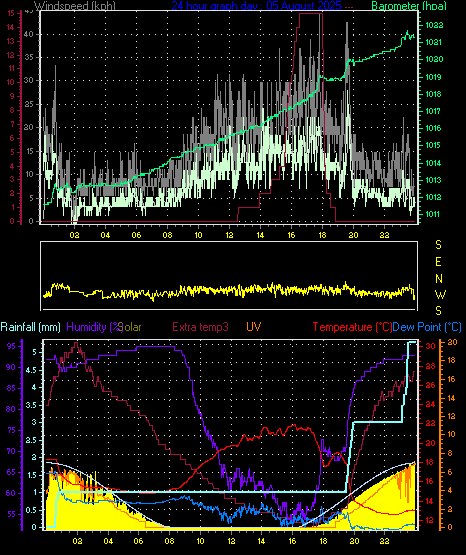Select the "Temperature (°C)" legend label
The width and height of the screenshot is (466, 555).
pyautogui.click(x=352, y=327)
